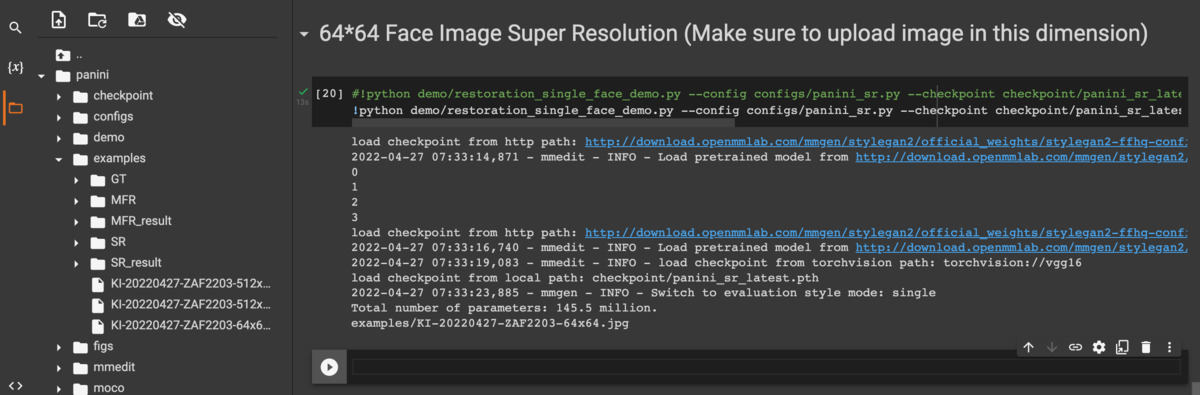Collapse the Face Image Super Resolution section
1200x395 pixels.
pos(304,35)
